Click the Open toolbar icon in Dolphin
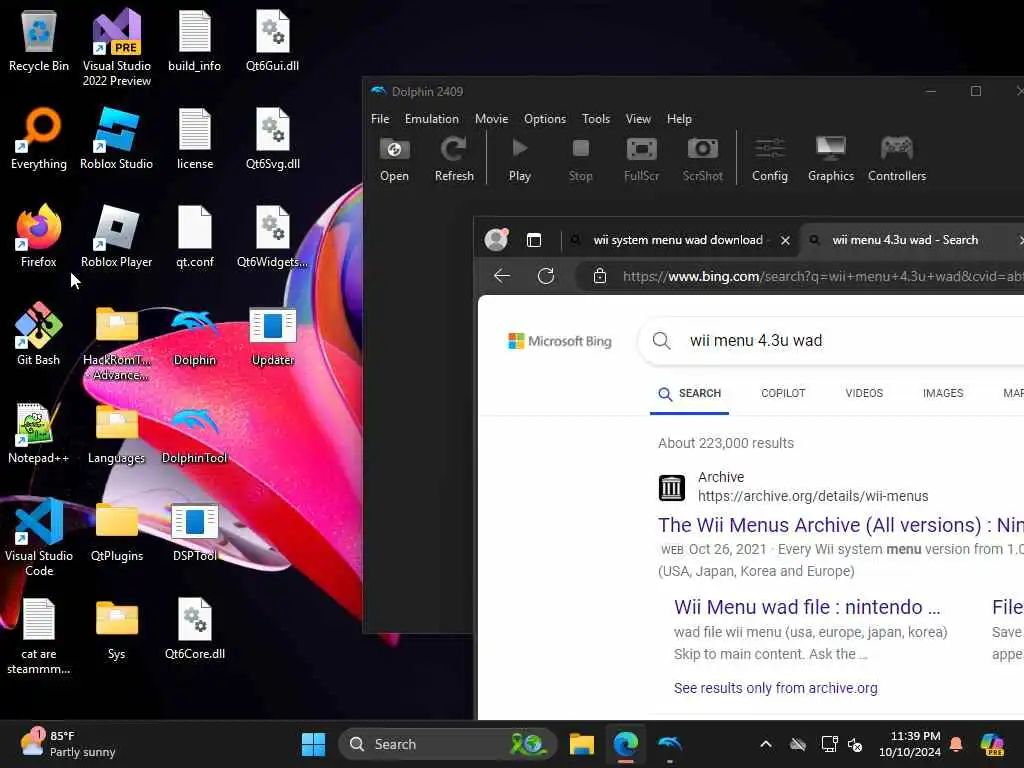 (x=394, y=159)
